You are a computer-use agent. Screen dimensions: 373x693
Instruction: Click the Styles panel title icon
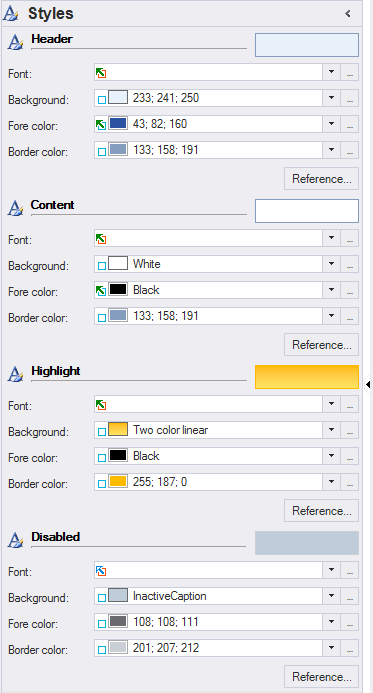pos(11,13)
